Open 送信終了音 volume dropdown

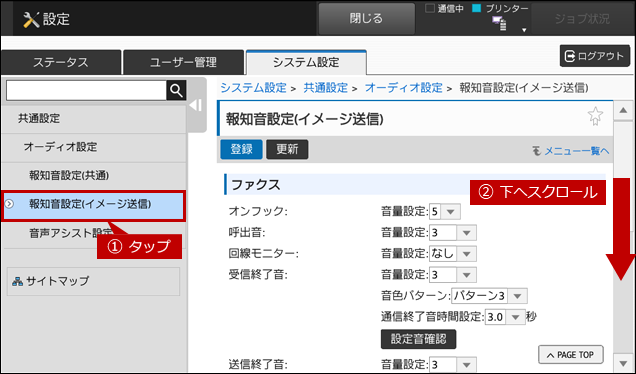(453, 364)
